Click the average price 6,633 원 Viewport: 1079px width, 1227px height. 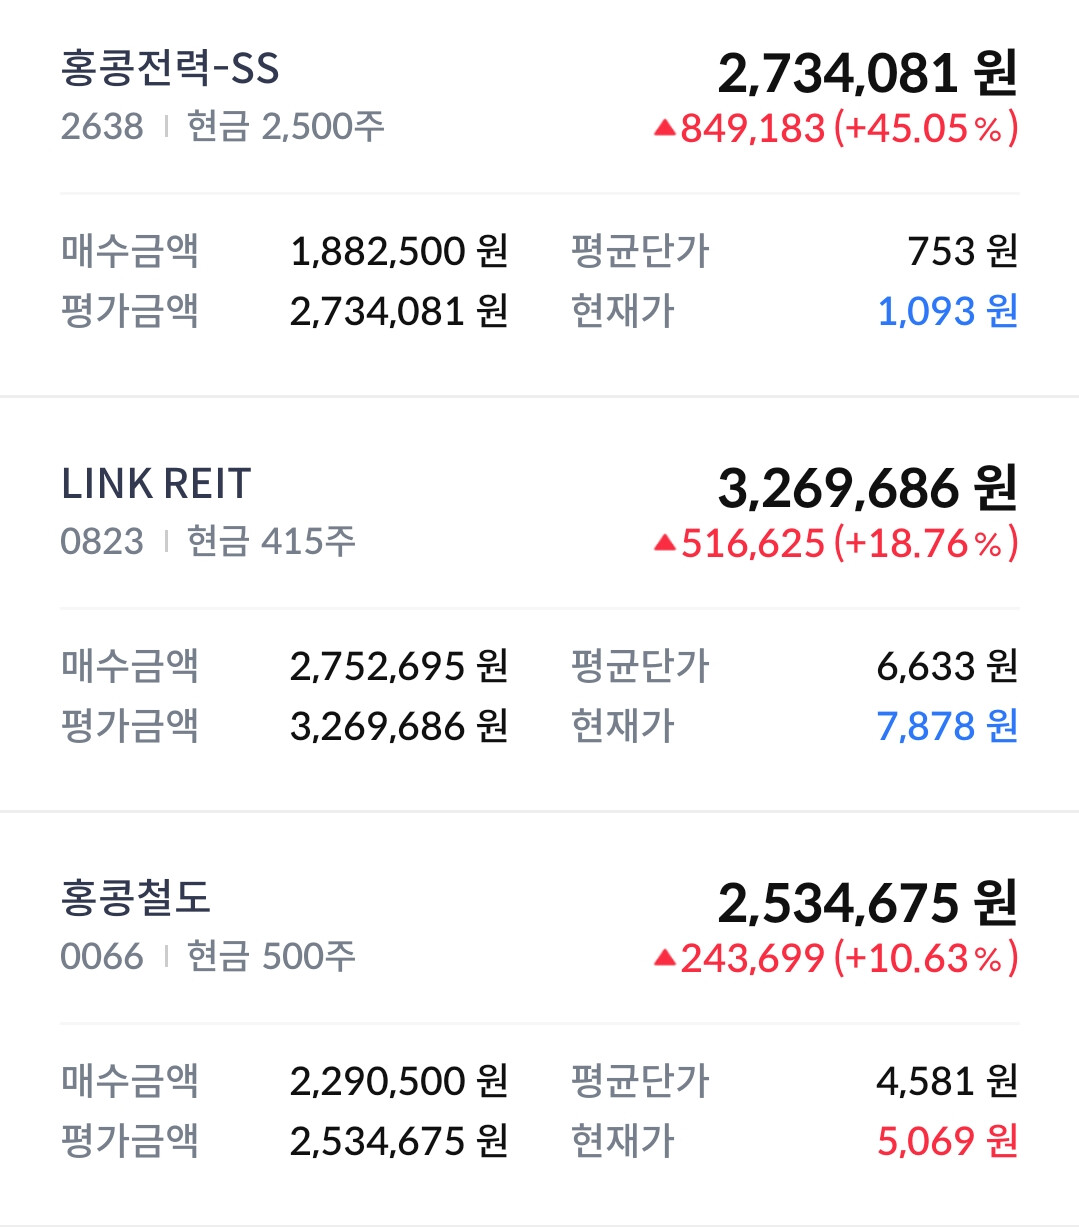947,666
